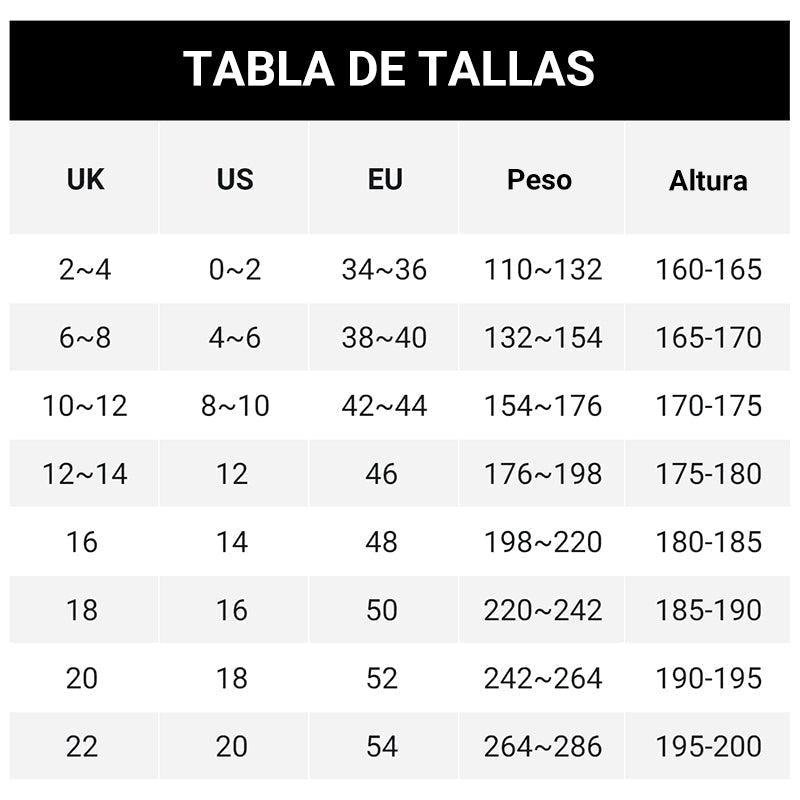This screenshot has height=800, width=800.
Task: Select the EU size 42~44 cell
Action: tap(384, 406)
